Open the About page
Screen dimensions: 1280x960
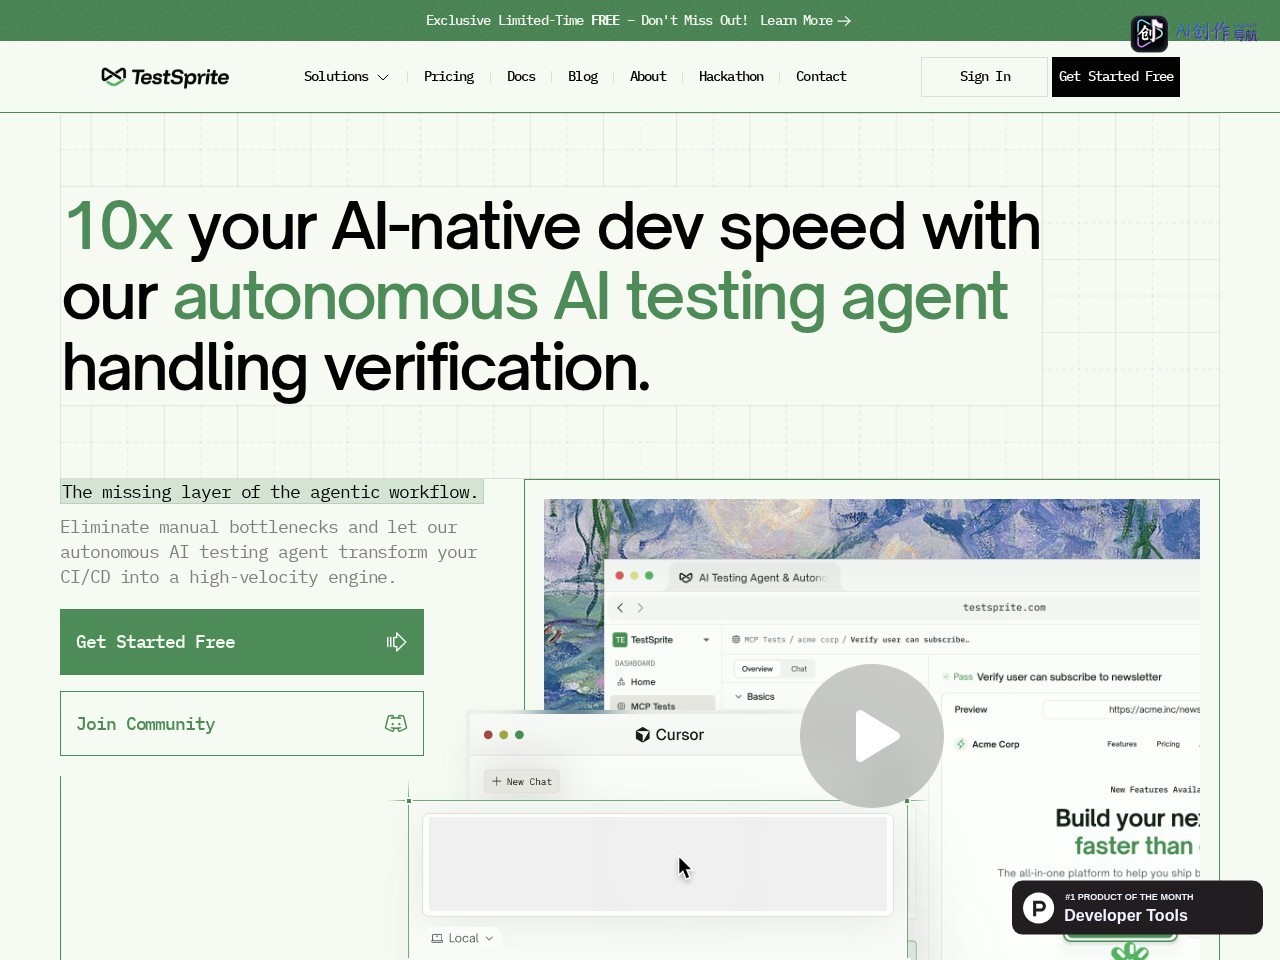(648, 77)
